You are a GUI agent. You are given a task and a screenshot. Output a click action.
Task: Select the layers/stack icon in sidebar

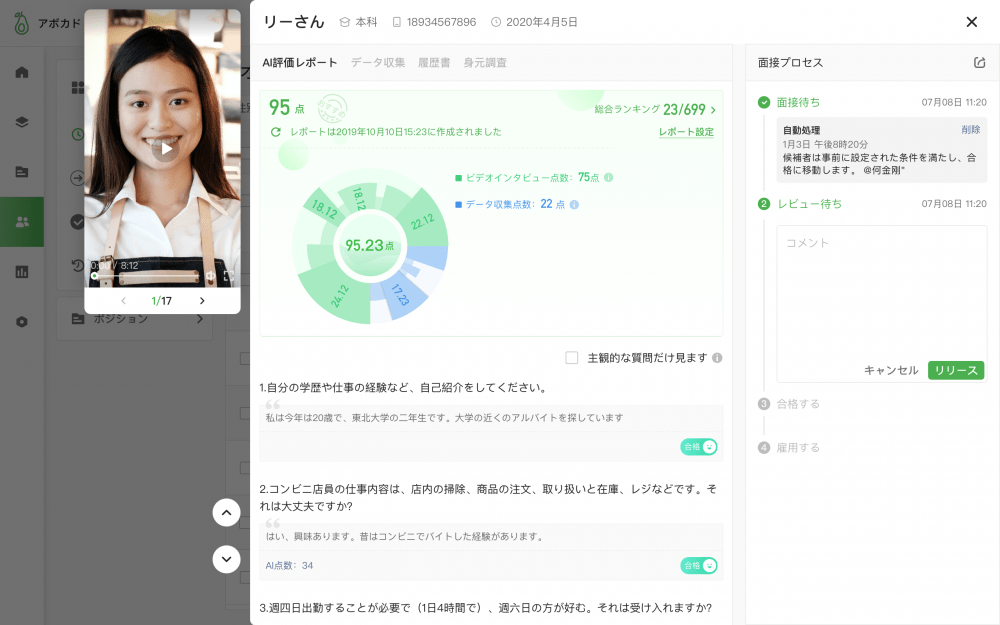pyautogui.click(x=21, y=122)
